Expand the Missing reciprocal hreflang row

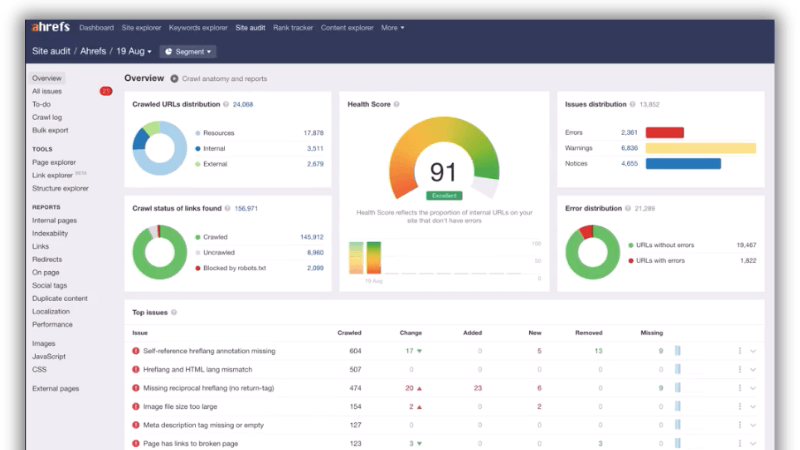point(753,388)
